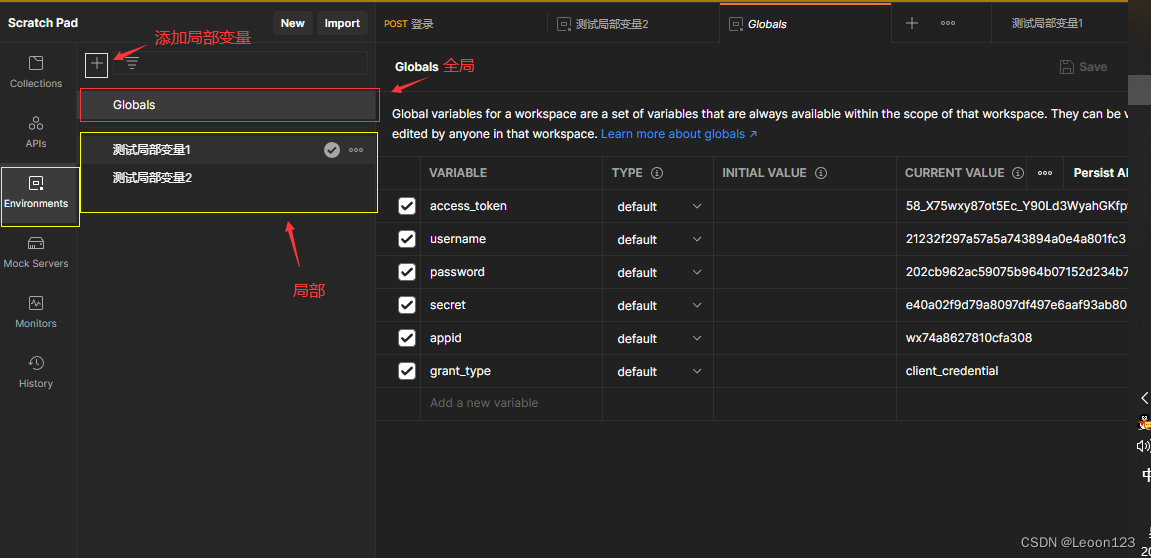This screenshot has width=1151, height=558.
Task: Open the variables table three-dot menu
Action: [x=1045, y=173]
